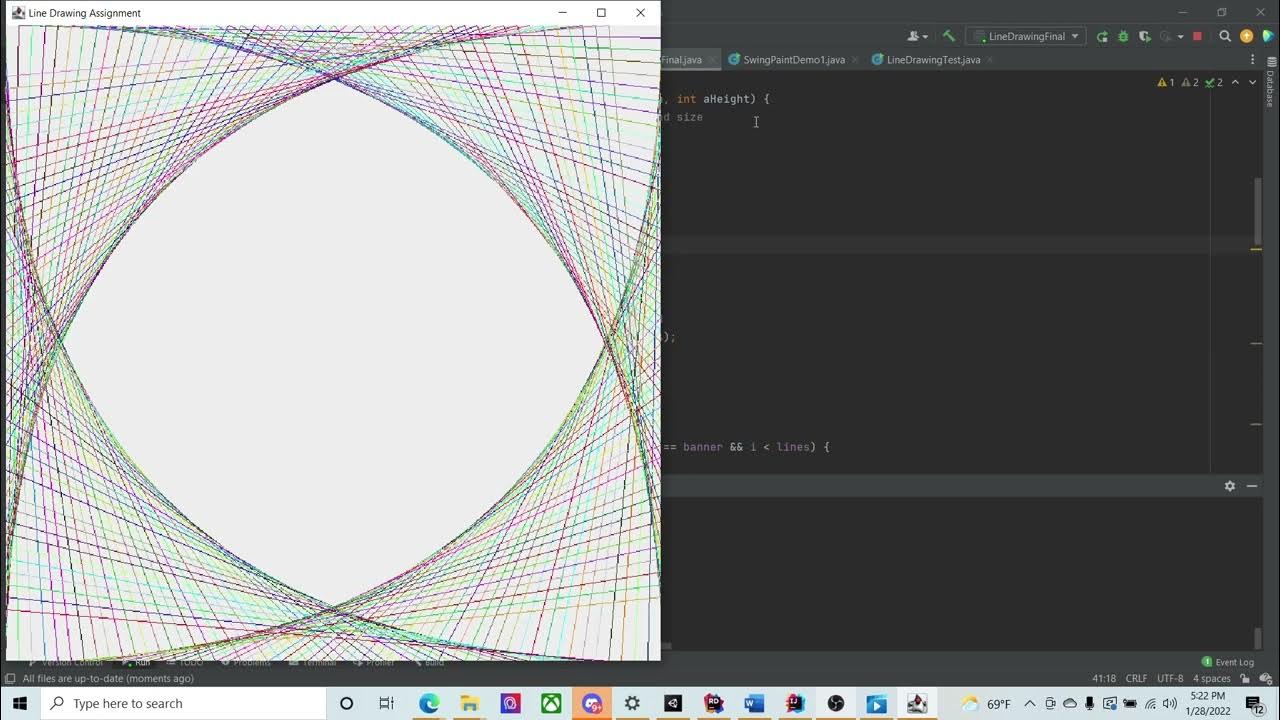
Task: Open Search Everywhere via the magnifier icon
Action: 1225,36
